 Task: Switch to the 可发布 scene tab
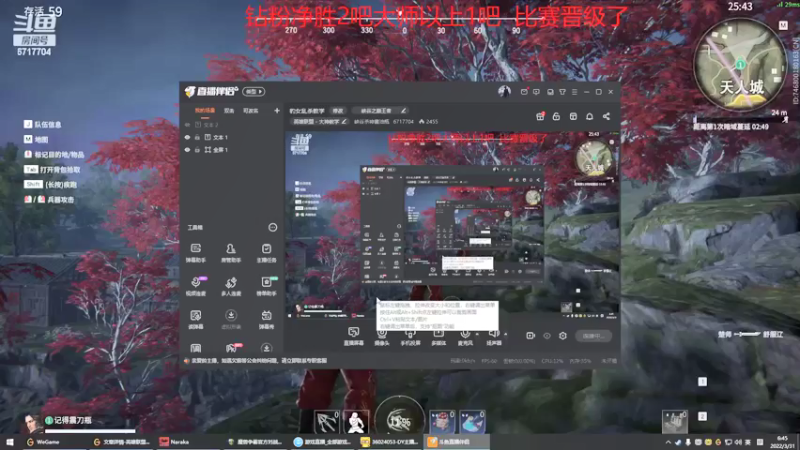point(251,111)
